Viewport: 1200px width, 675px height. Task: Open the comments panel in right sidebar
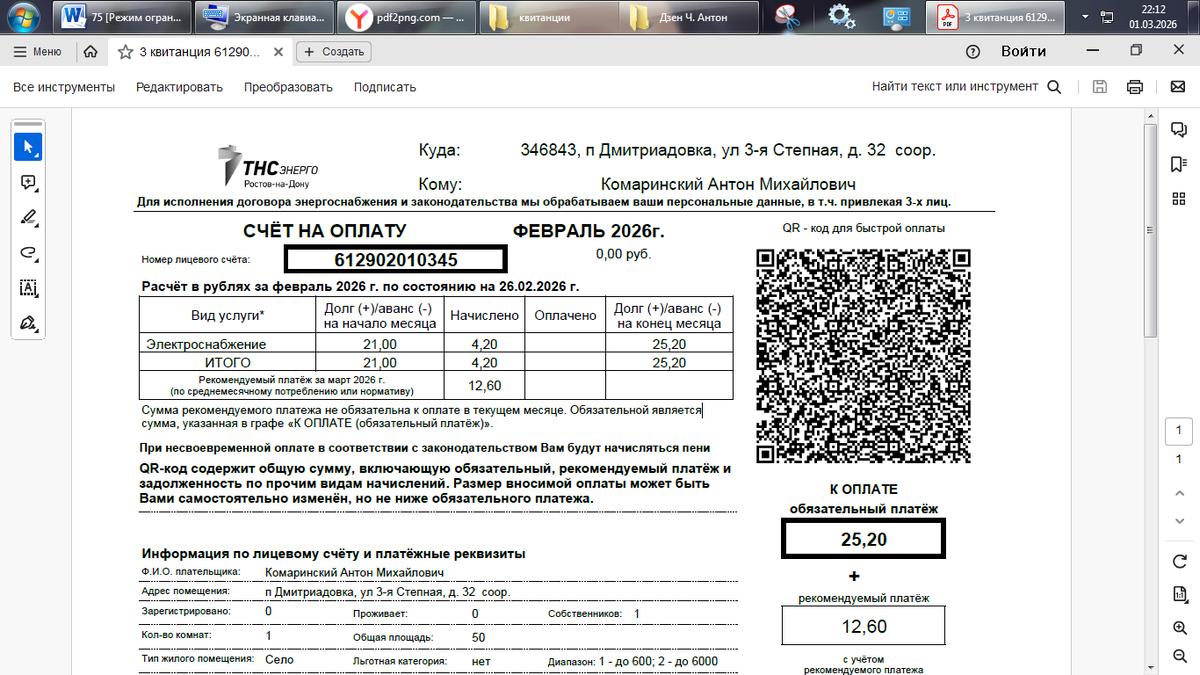tap(1179, 129)
